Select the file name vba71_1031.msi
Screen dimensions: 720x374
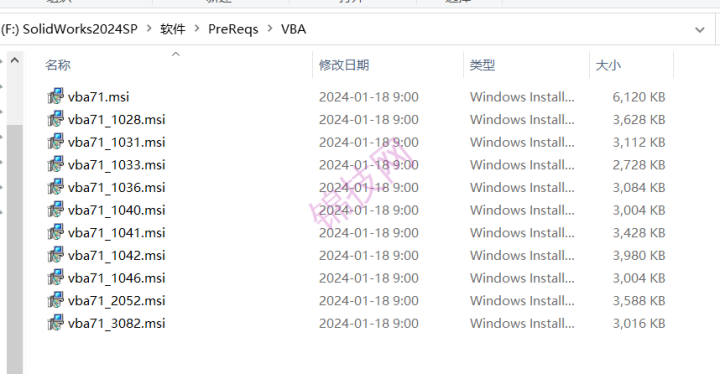coord(117,142)
